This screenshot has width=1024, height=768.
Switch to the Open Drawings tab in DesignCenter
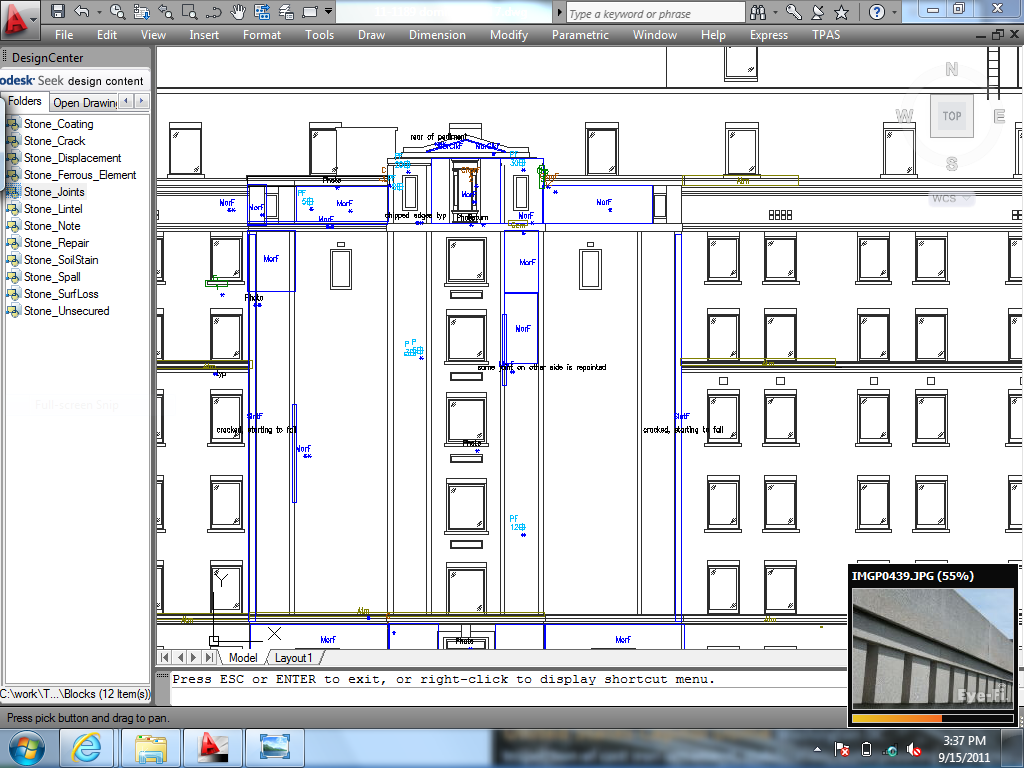point(85,102)
